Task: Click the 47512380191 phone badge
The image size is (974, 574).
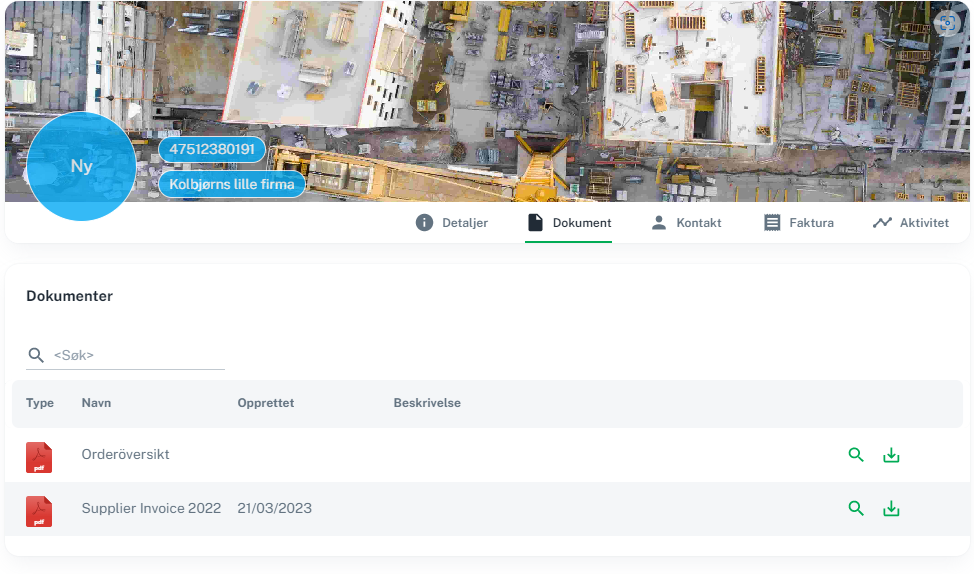Action: [x=212, y=149]
